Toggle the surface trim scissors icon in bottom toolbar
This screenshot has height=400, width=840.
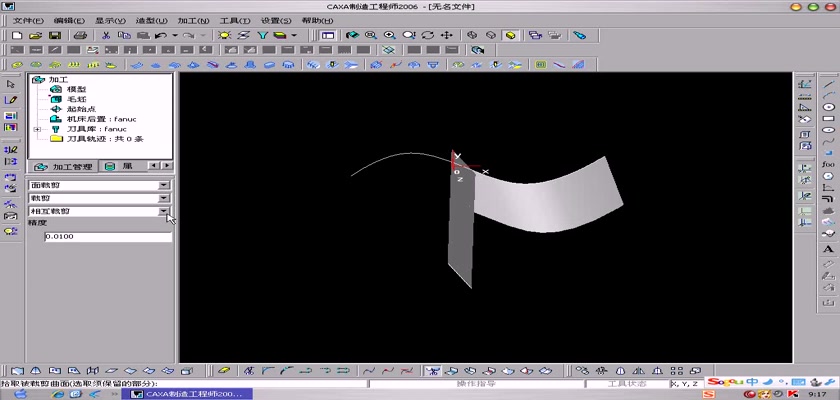433,371
